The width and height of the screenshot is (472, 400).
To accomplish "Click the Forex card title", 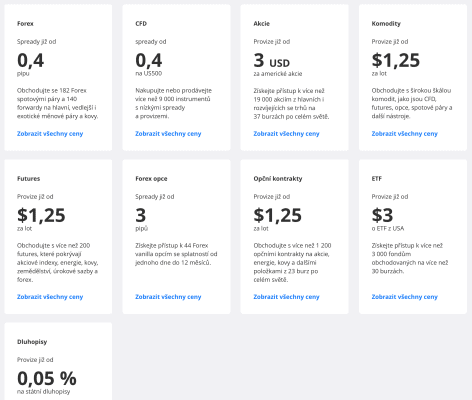I will pyautogui.click(x=25, y=24).
